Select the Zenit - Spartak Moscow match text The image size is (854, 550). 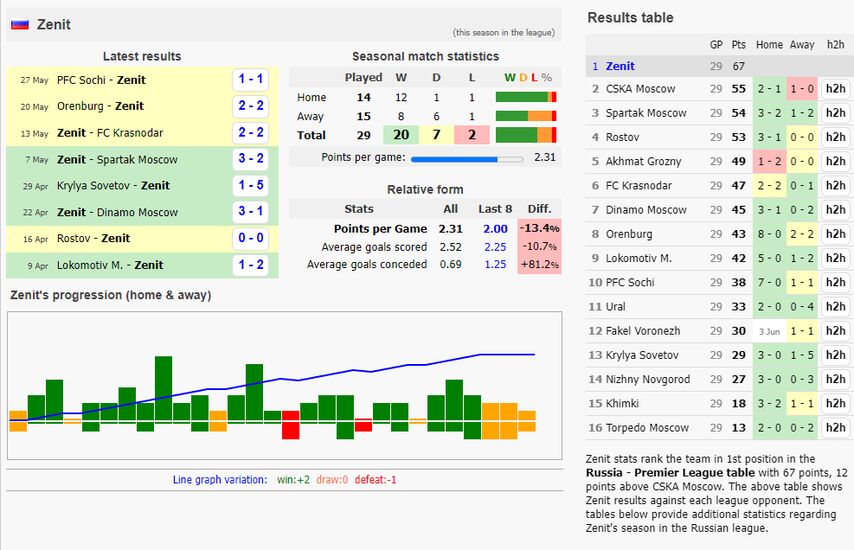point(117,160)
